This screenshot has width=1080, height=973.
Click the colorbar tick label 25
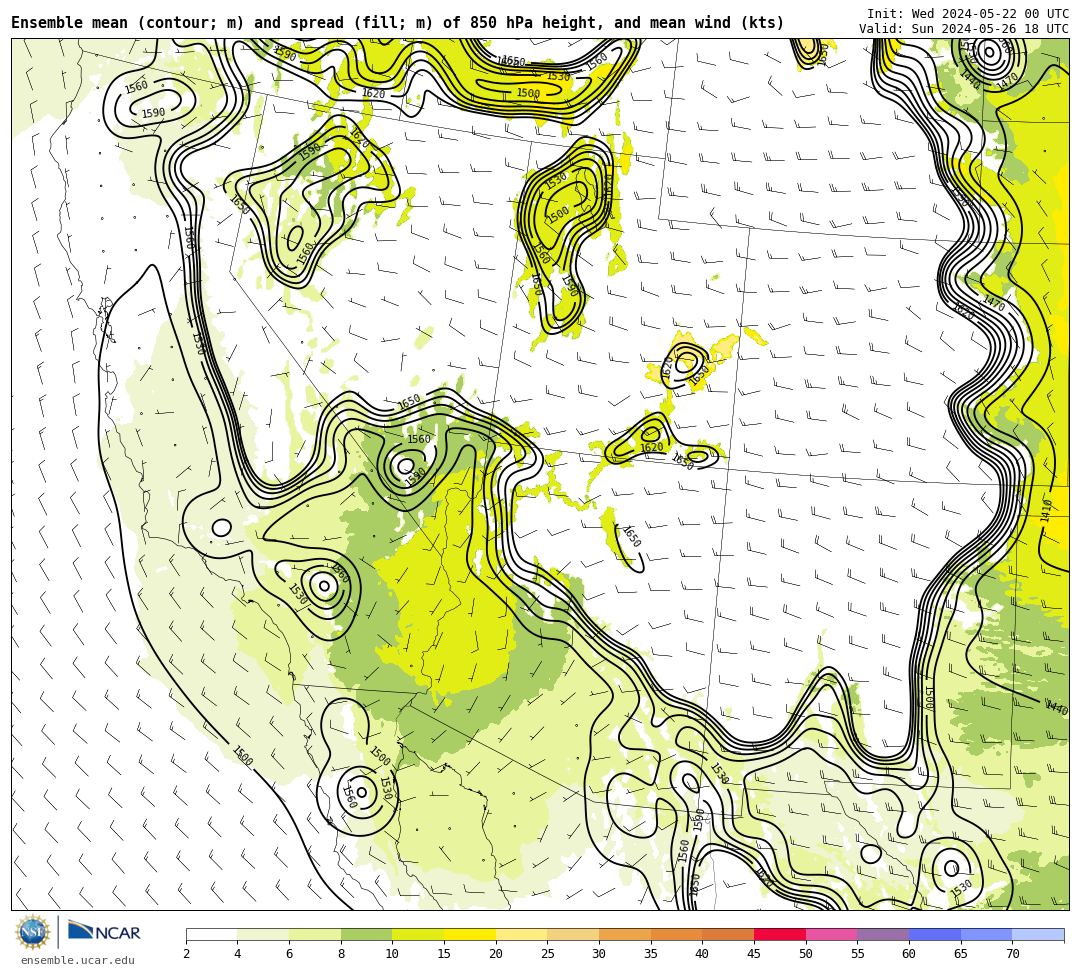coord(548,954)
